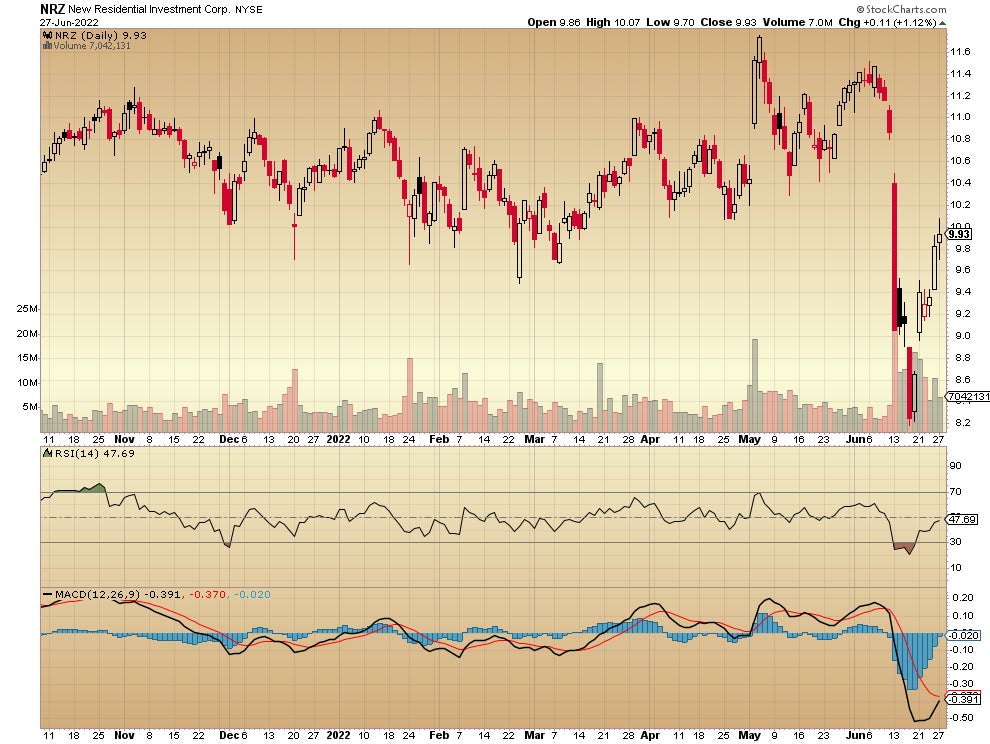Click the 70 overbought label on RSI axis

click(955, 491)
